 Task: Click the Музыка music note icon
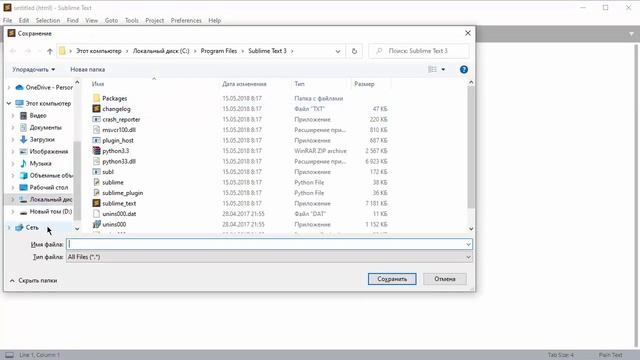(23, 163)
